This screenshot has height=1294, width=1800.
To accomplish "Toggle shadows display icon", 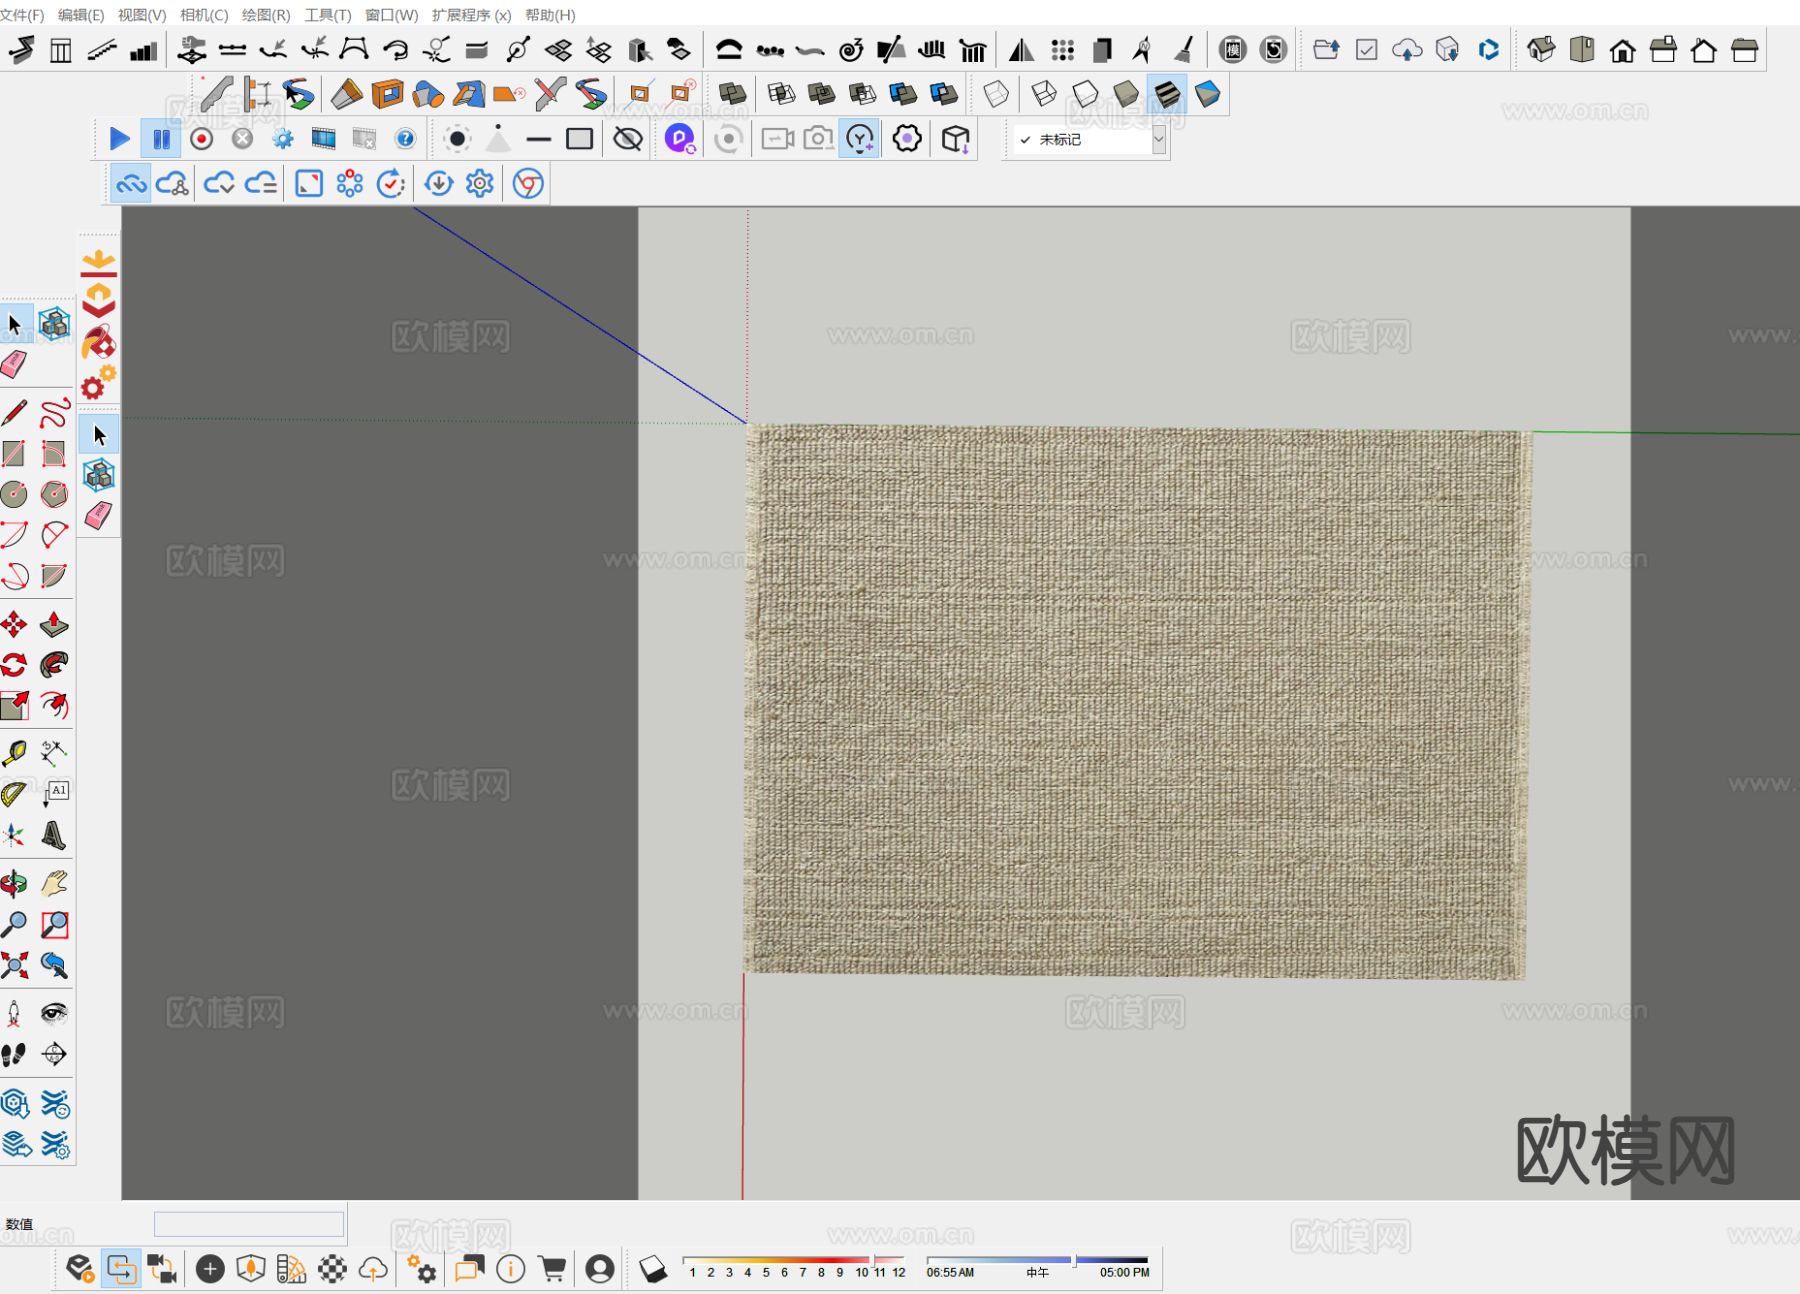I will (652, 1269).
